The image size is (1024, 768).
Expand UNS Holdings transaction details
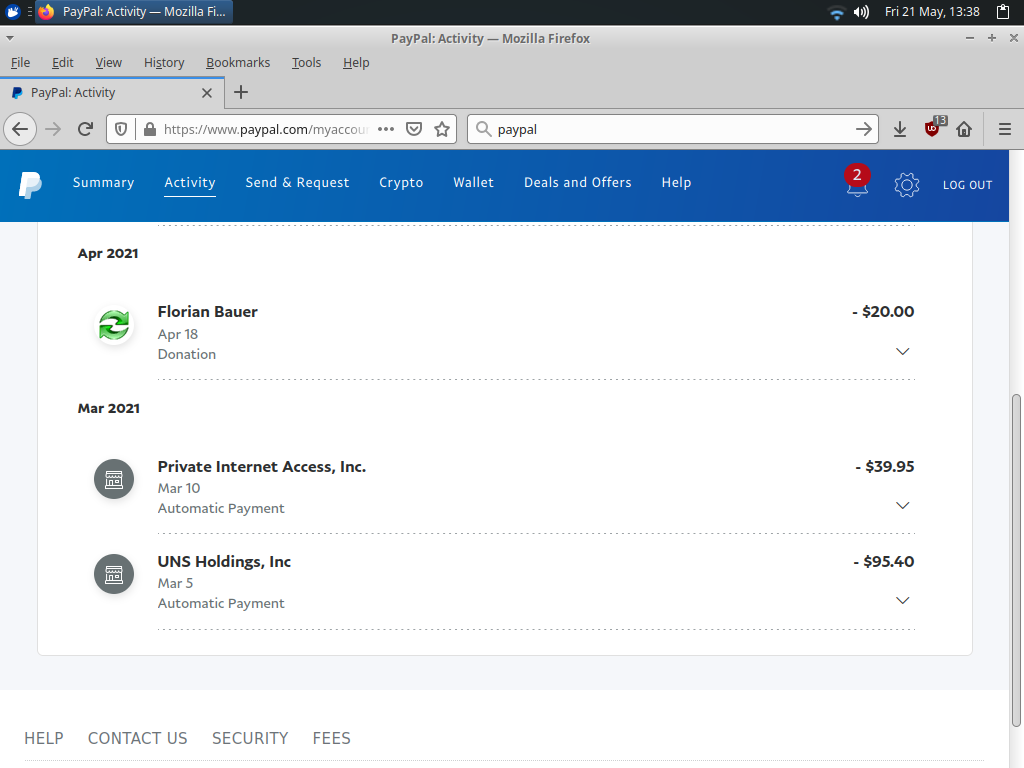click(903, 600)
